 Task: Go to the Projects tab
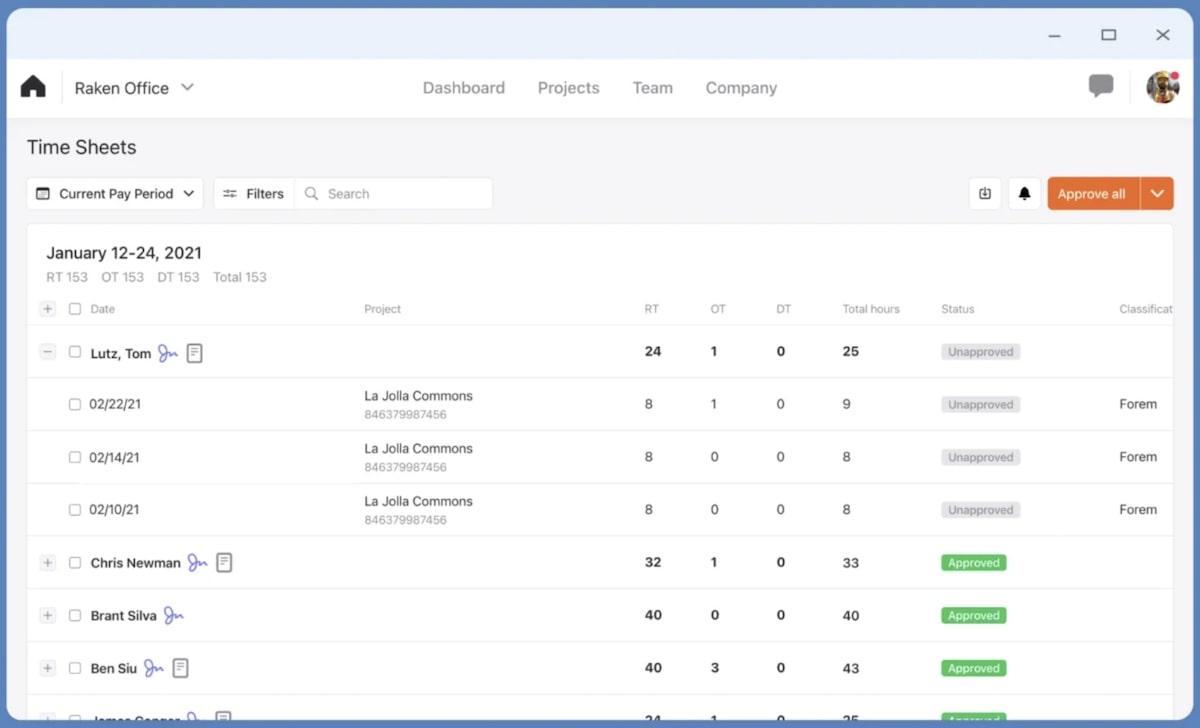point(568,88)
